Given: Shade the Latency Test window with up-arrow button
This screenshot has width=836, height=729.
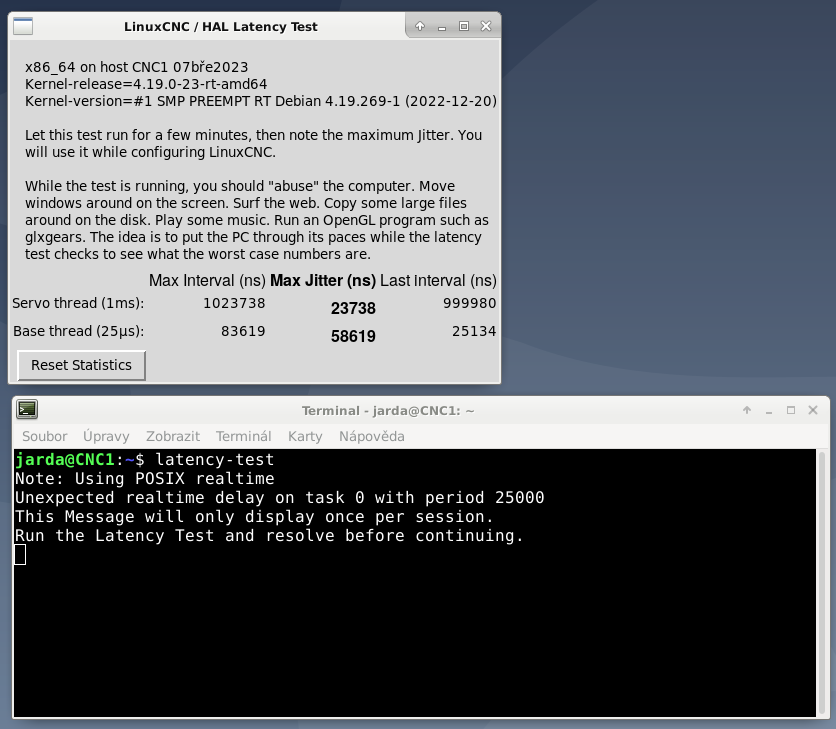Looking at the screenshot, I should click(x=420, y=26).
